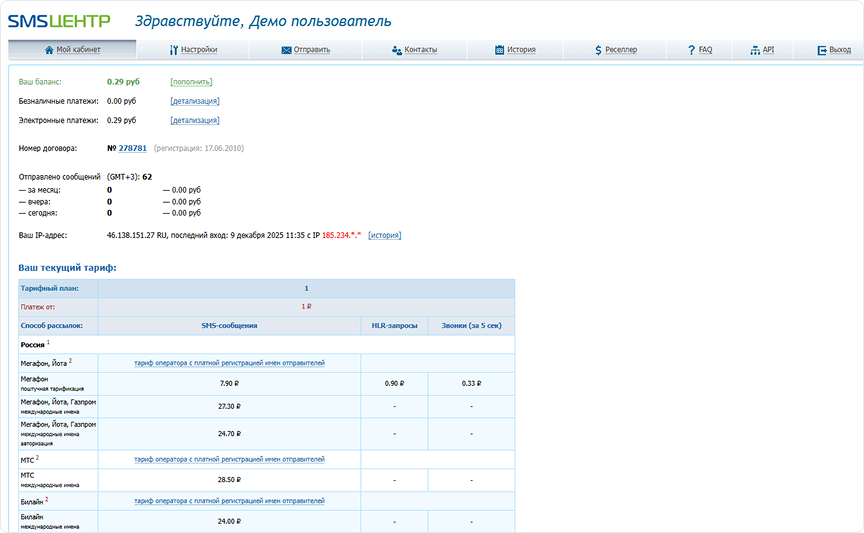Click the house icon in Мой кабинет tab
This screenshot has height=533, width=864.
pos(49,50)
